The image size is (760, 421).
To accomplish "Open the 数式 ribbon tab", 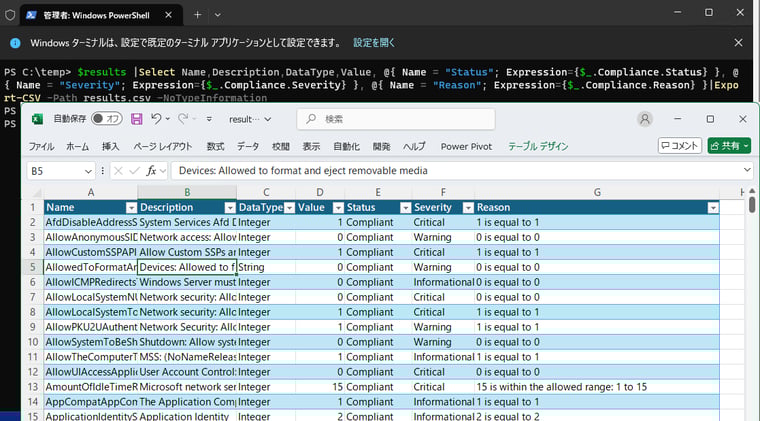I will (215, 146).
